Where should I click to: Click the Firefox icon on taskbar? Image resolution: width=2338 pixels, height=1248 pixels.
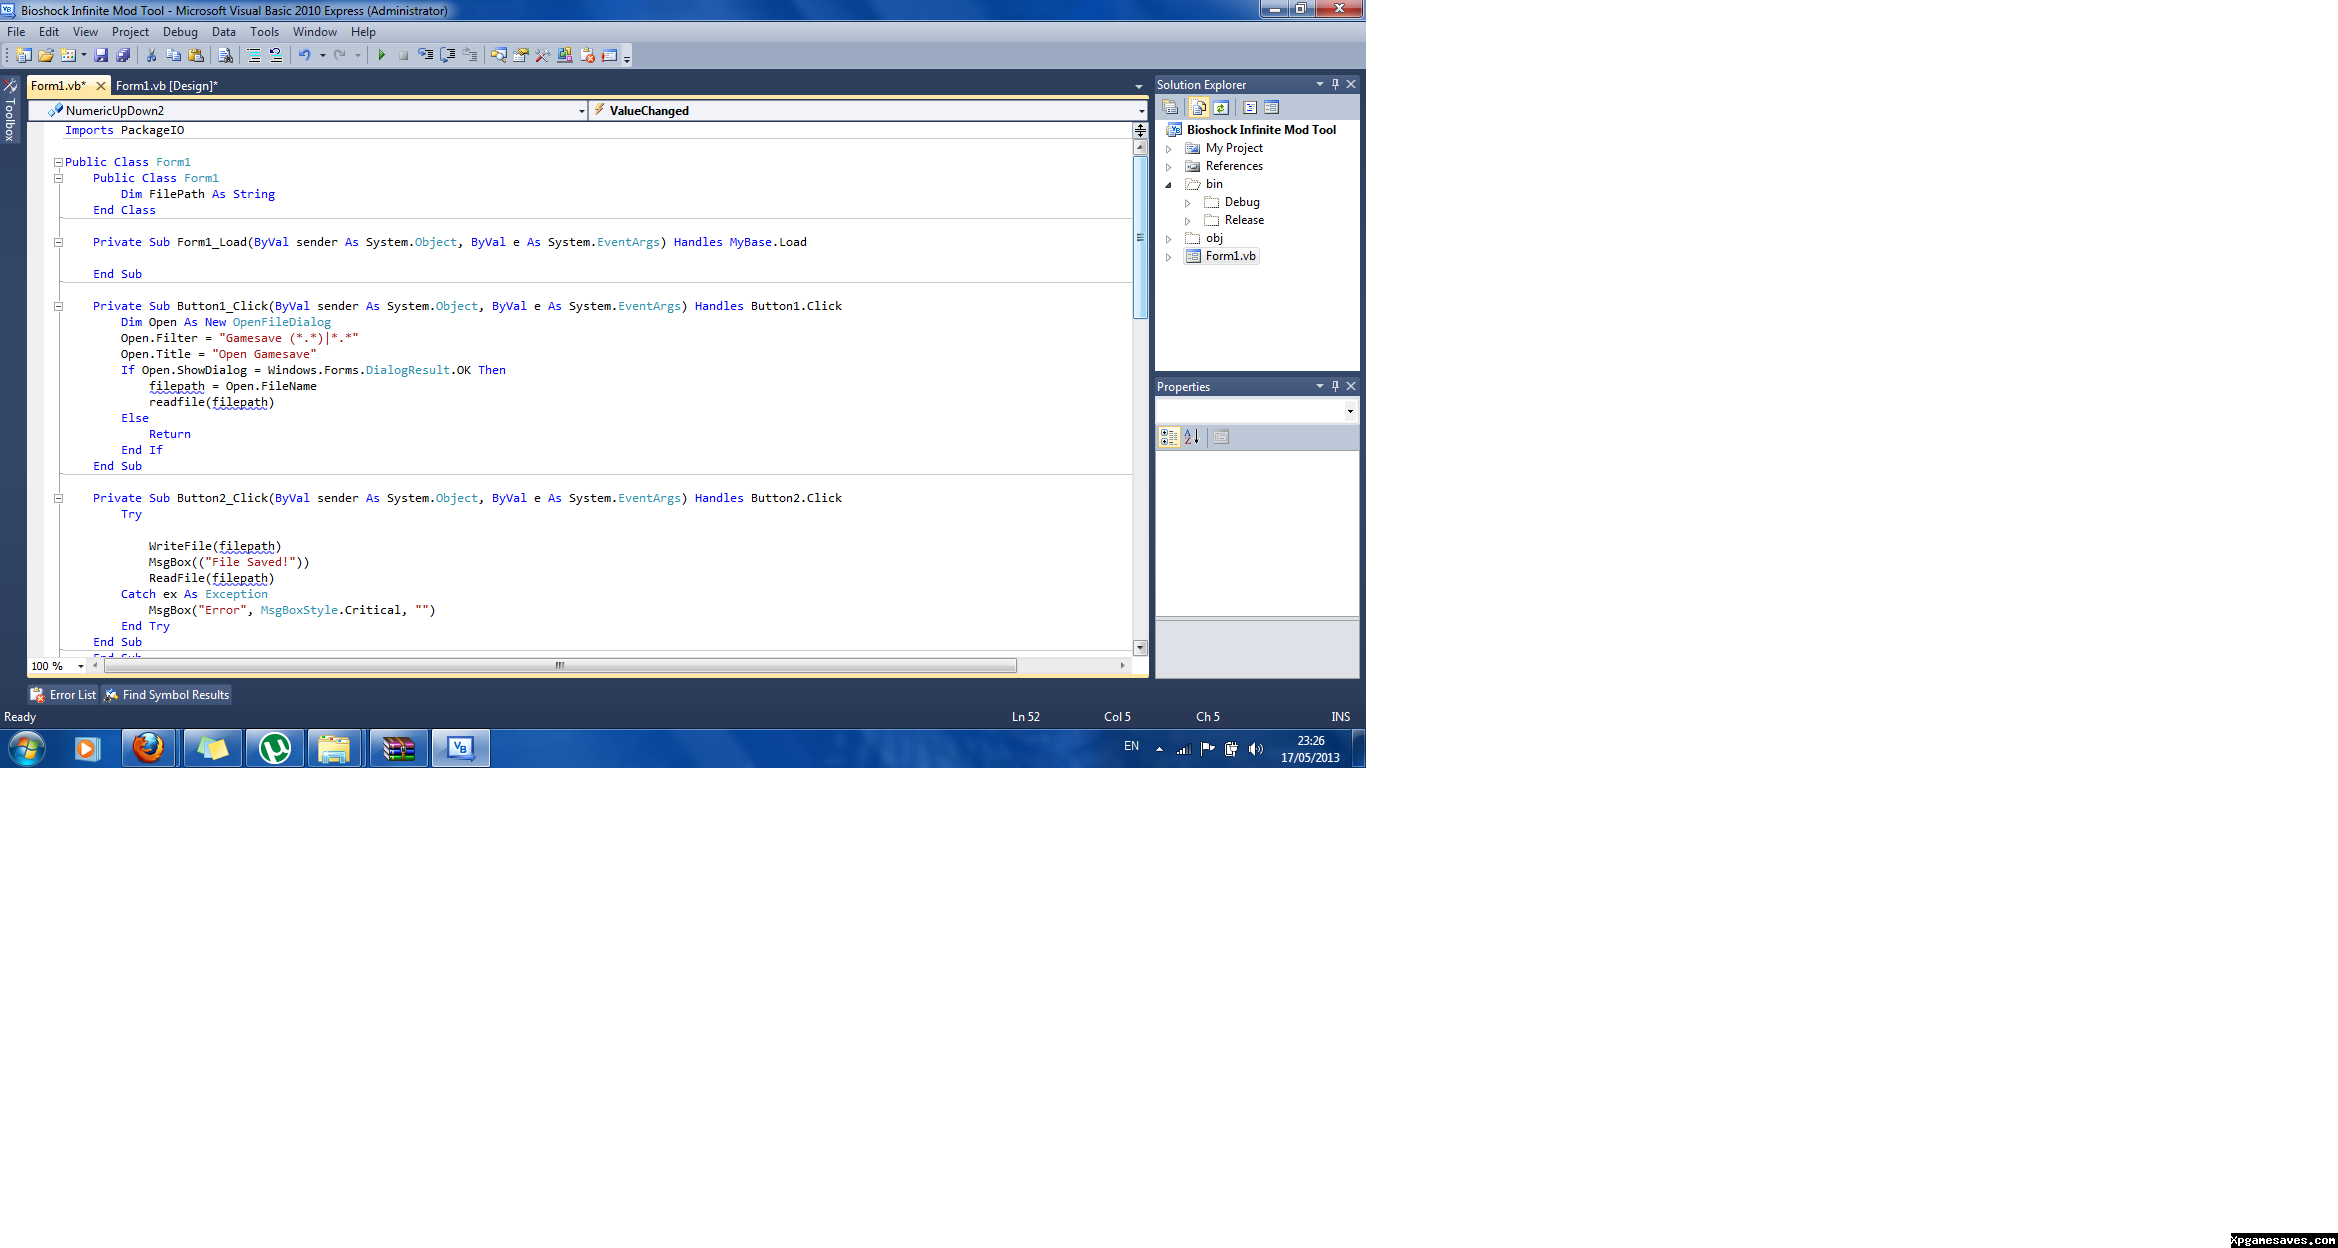[x=148, y=748]
